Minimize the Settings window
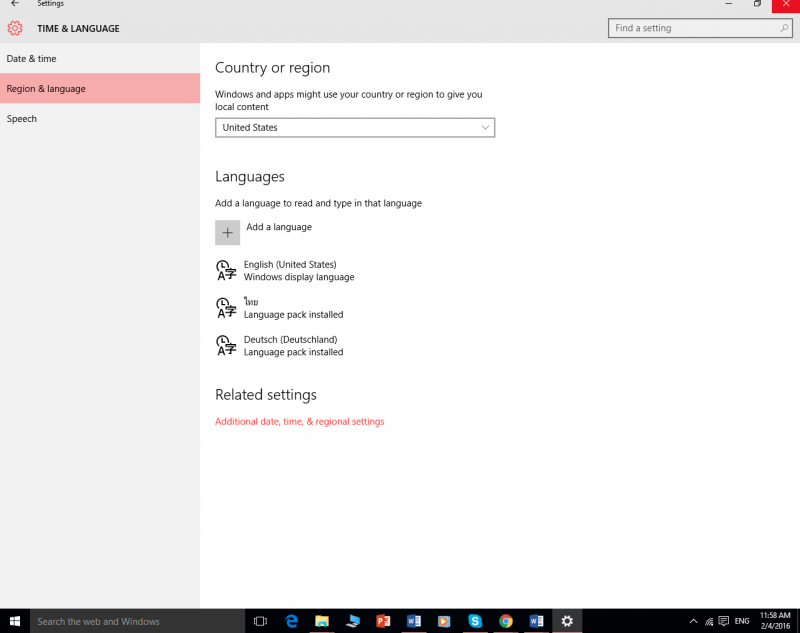The height and width of the screenshot is (633, 800). point(729,4)
